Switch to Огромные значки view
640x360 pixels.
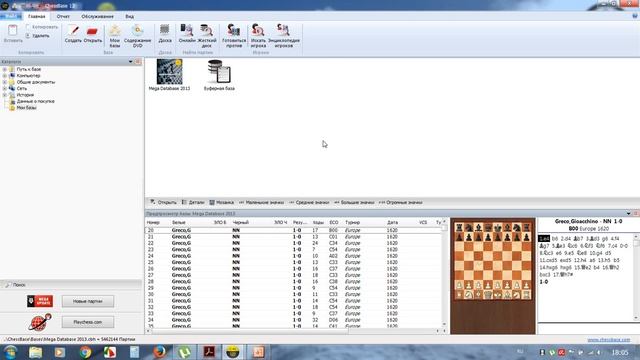(400, 202)
